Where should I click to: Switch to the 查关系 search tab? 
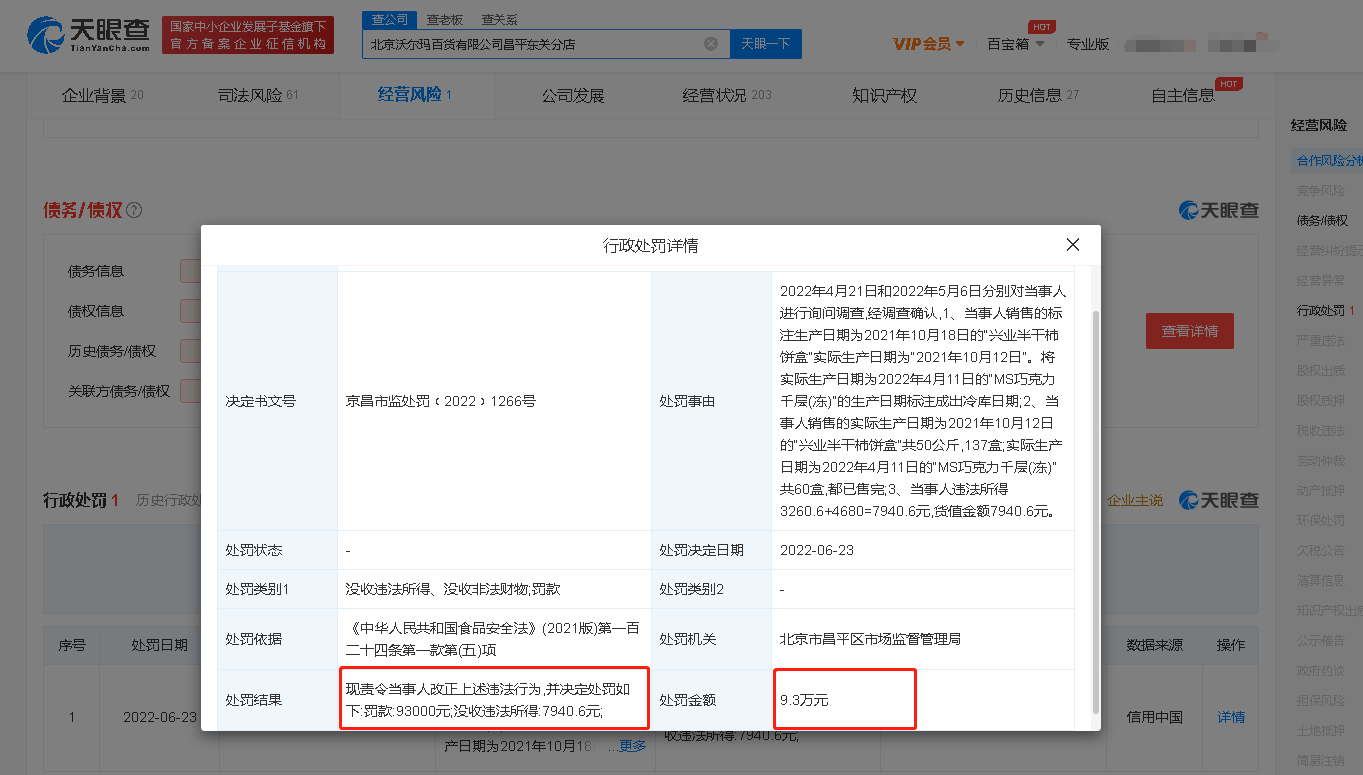499,19
